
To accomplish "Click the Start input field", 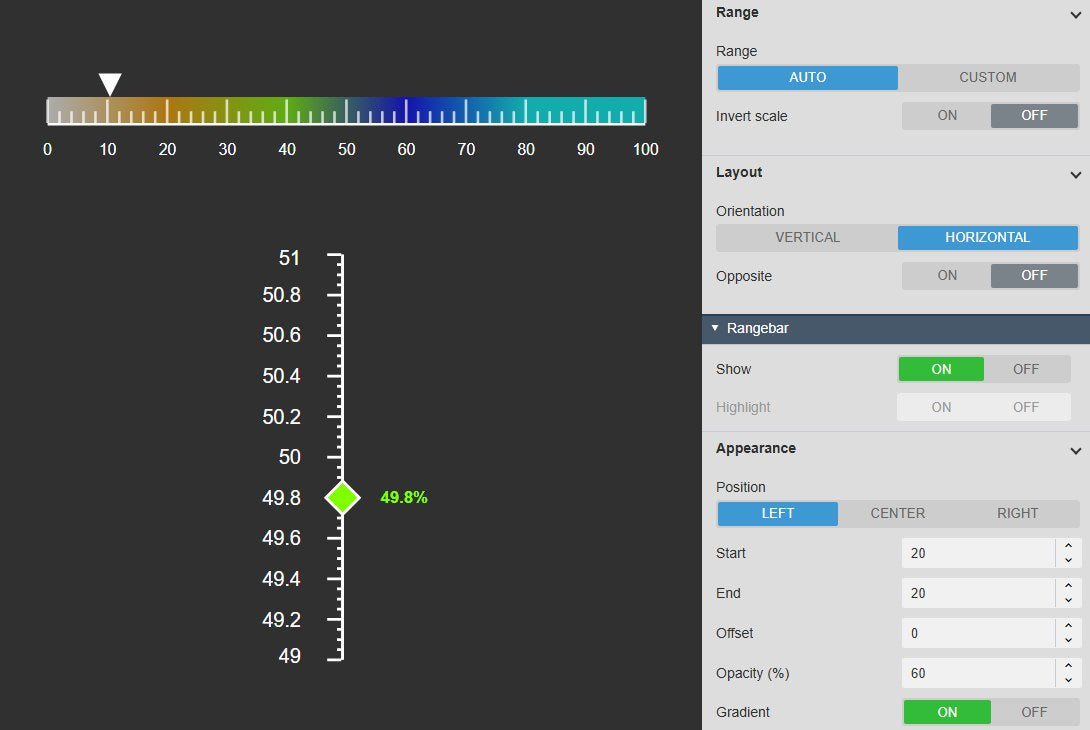I will point(979,553).
